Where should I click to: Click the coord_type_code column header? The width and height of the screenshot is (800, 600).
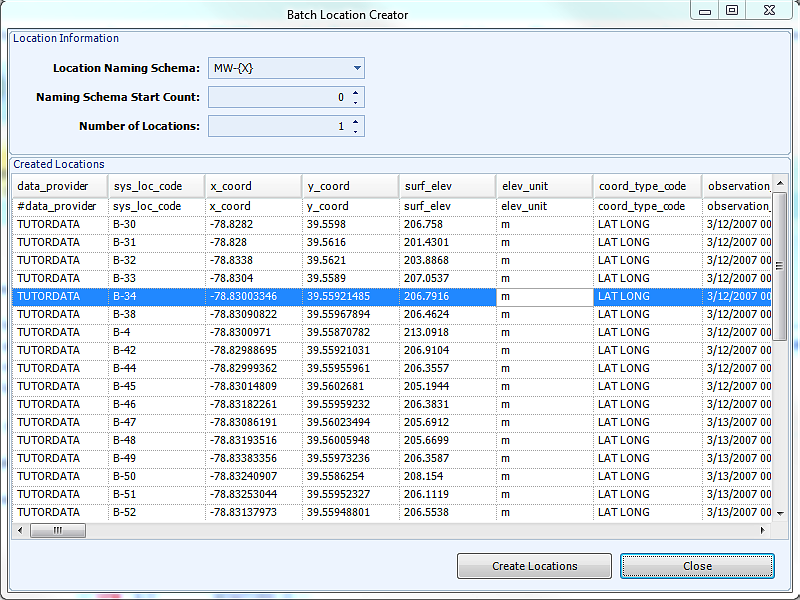645,186
